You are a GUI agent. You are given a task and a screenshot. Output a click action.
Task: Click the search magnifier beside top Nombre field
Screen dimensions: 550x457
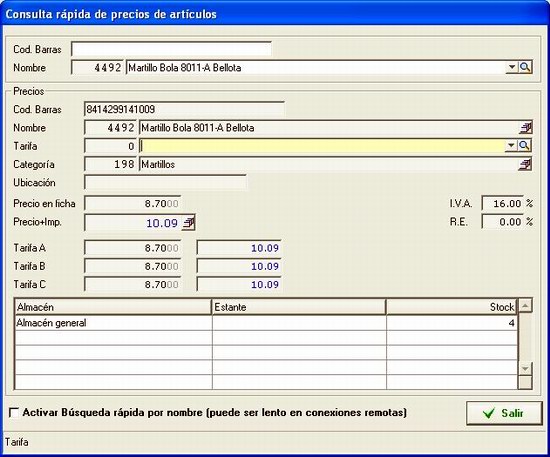coord(525,67)
